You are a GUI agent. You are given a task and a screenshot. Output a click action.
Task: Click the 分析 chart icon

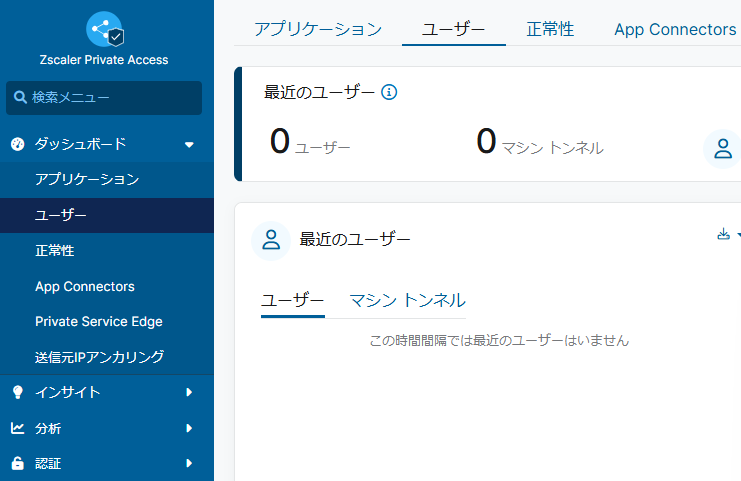click(x=17, y=428)
